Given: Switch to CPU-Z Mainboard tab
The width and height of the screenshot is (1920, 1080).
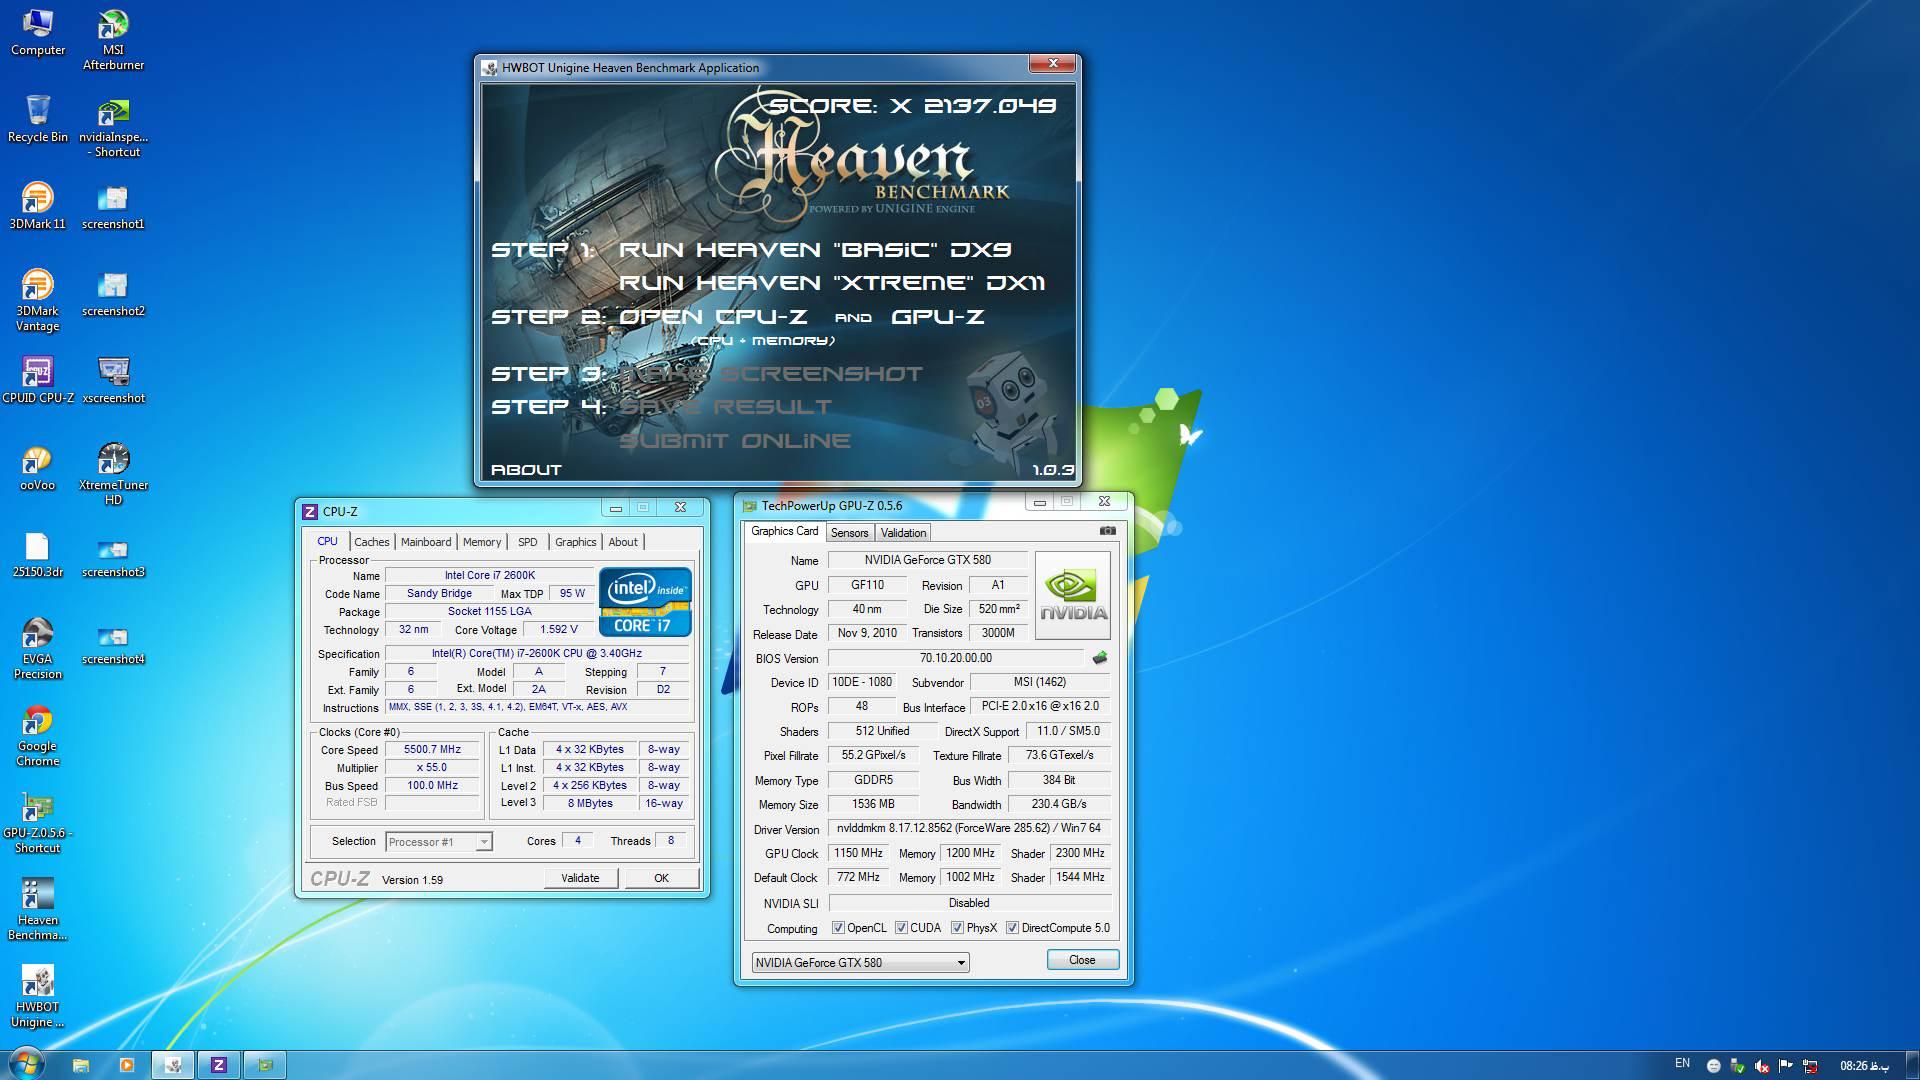Looking at the screenshot, I should click(426, 542).
